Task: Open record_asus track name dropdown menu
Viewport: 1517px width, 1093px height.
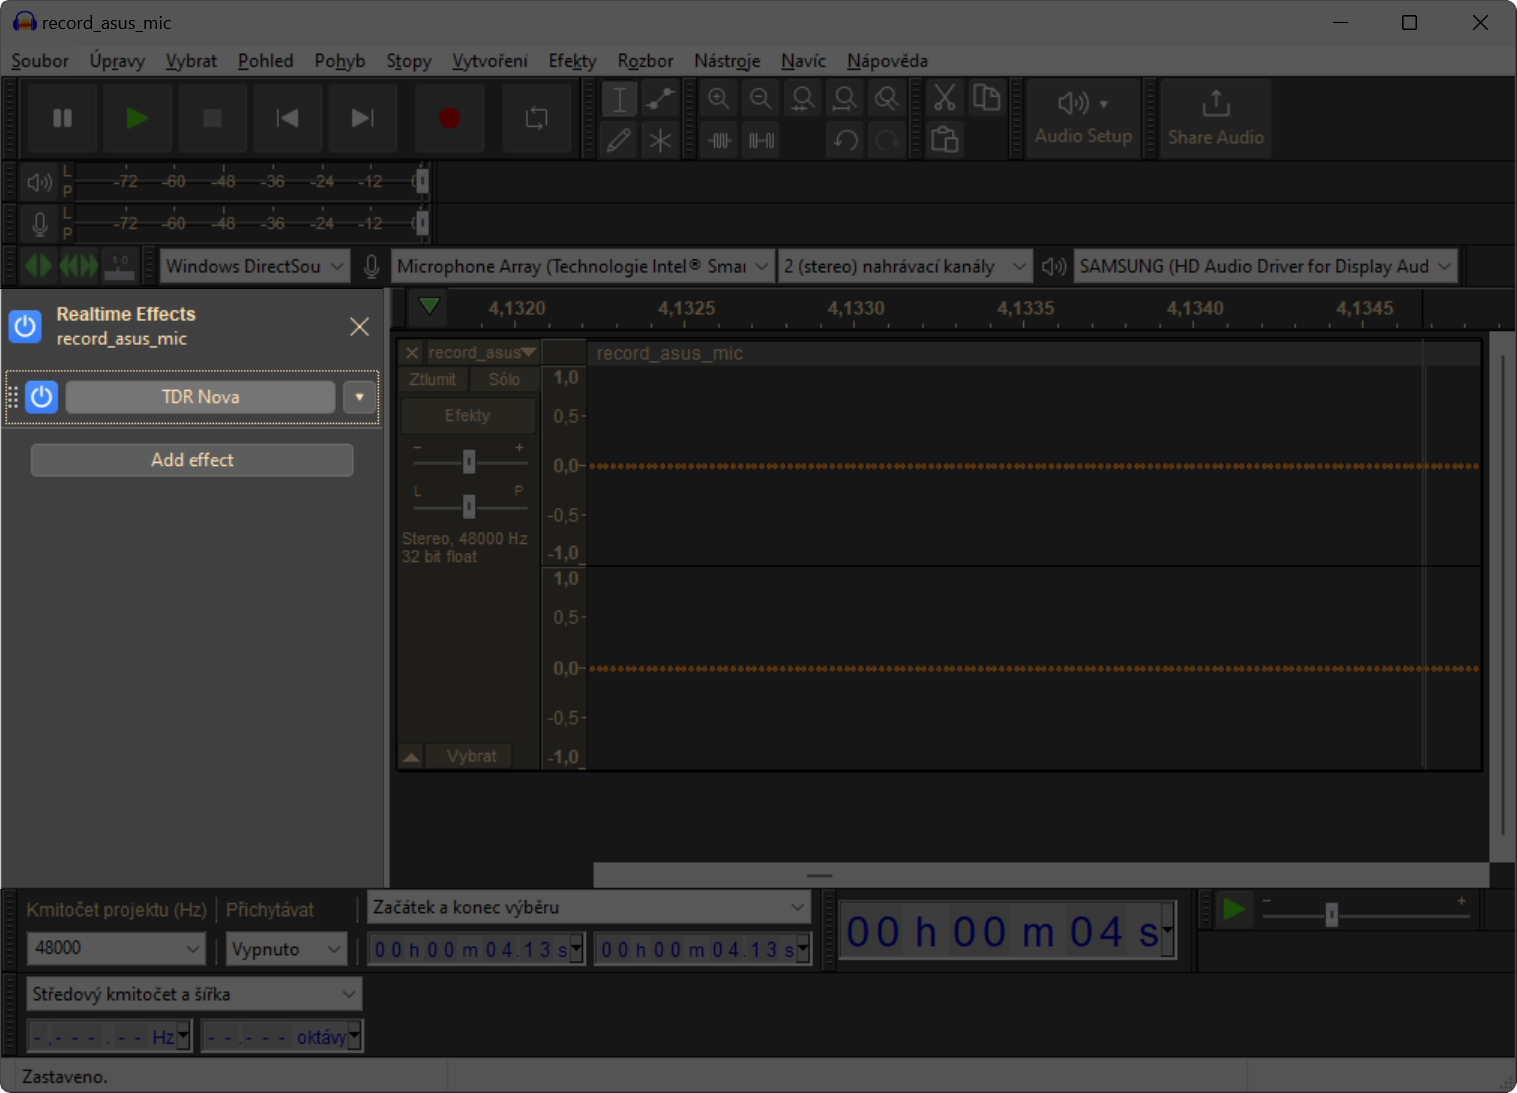Action: click(x=482, y=353)
